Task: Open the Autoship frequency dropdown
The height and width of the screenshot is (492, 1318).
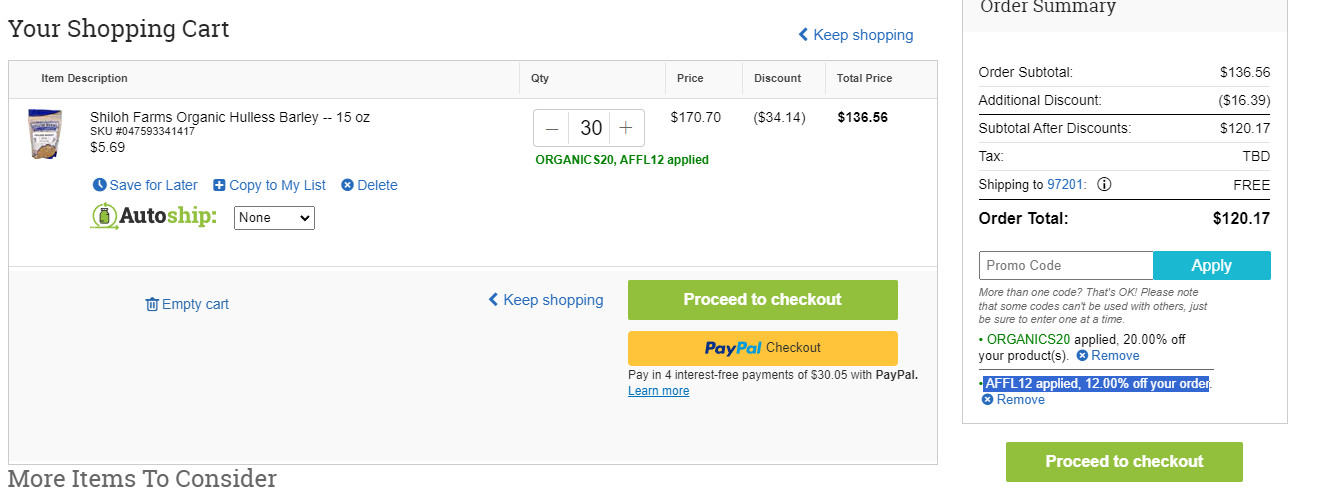Action: click(274, 218)
